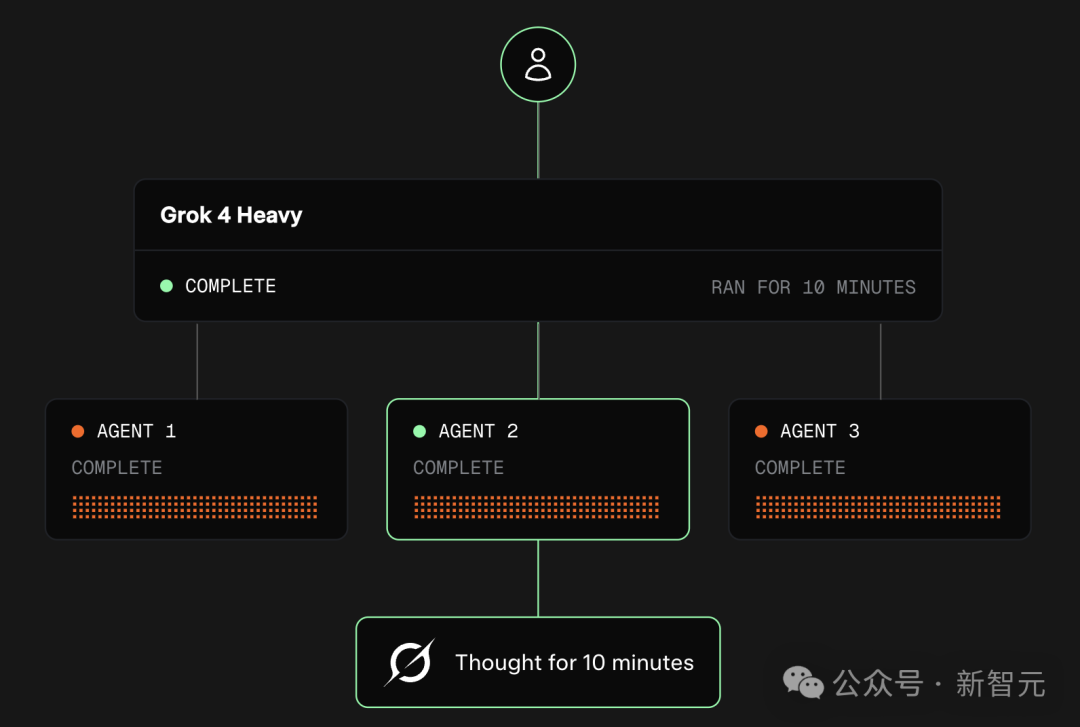Click the Grok logo icon
The width and height of the screenshot is (1080, 727).
point(410,662)
